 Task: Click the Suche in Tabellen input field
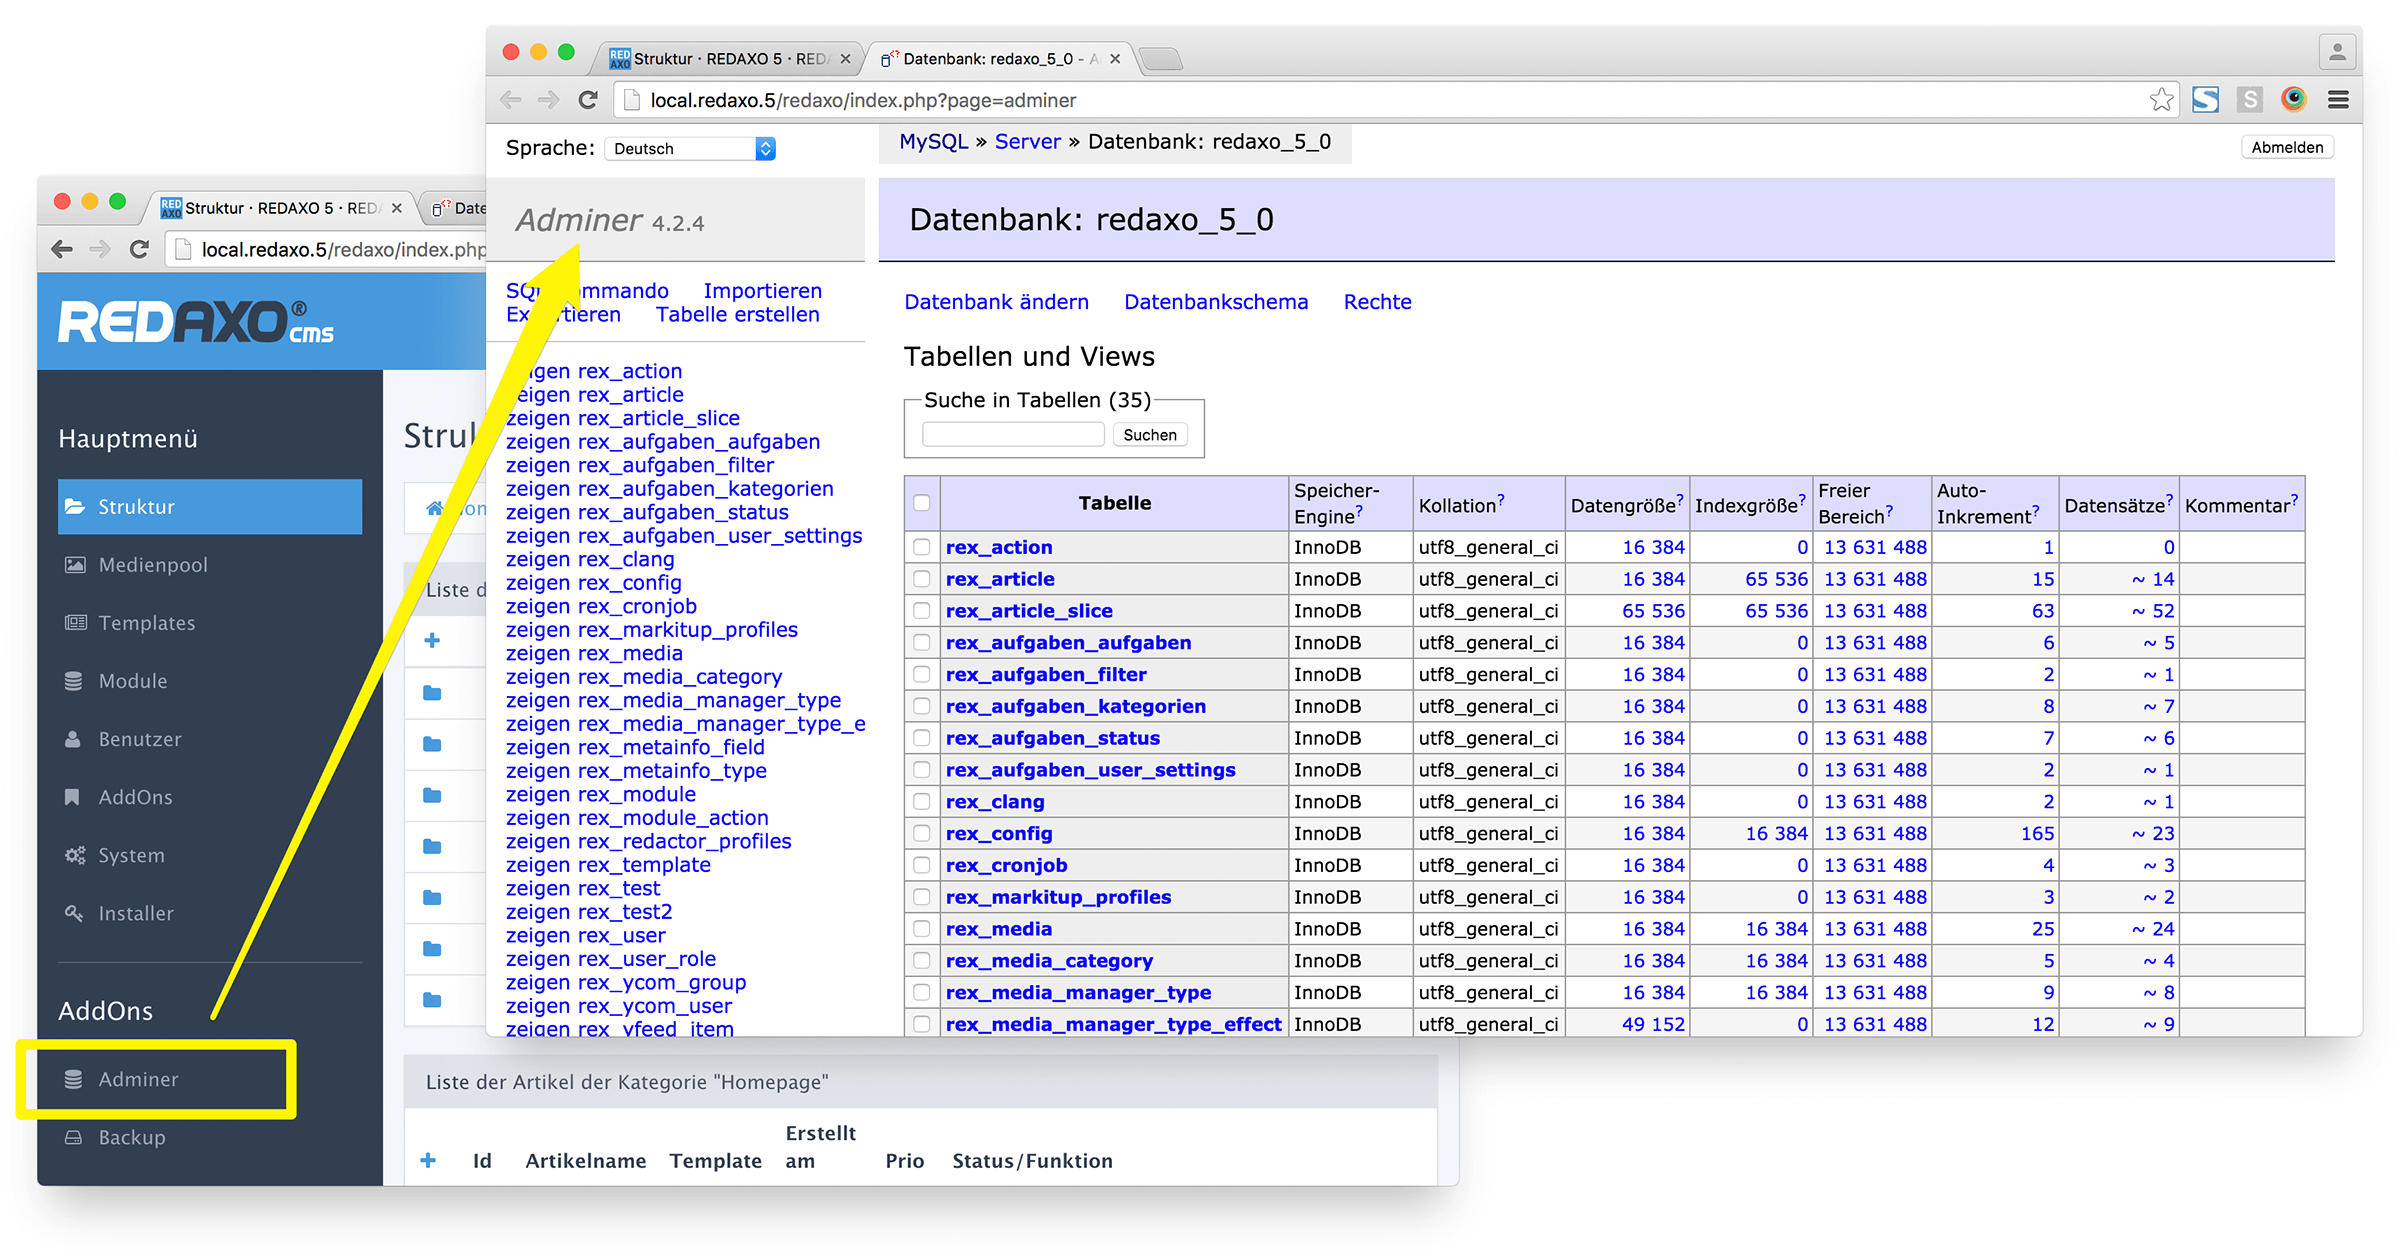tap(1010, 436)
